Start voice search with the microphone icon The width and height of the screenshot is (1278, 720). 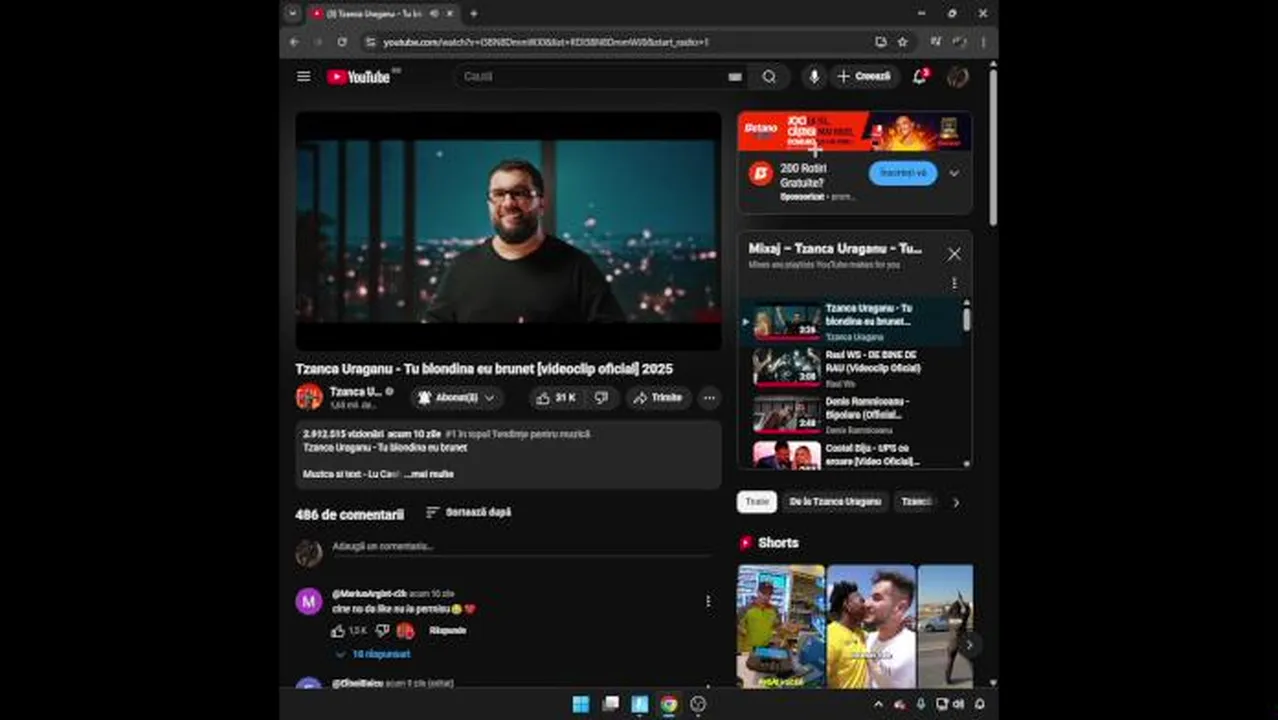(814, 76)
